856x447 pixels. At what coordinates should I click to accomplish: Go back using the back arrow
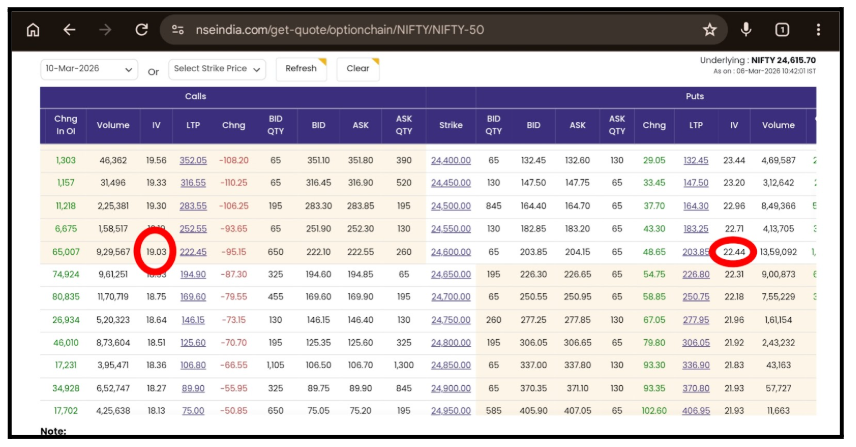(69, 30)
